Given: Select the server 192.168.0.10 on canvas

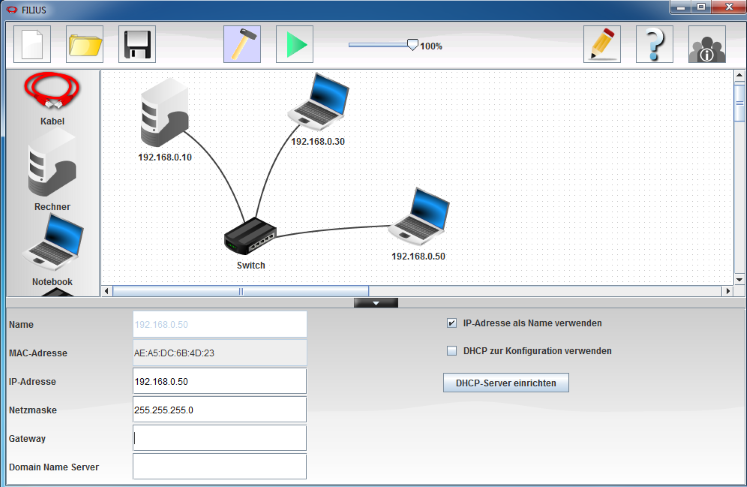Looking at the screenshot, I should tap(164, 112).
